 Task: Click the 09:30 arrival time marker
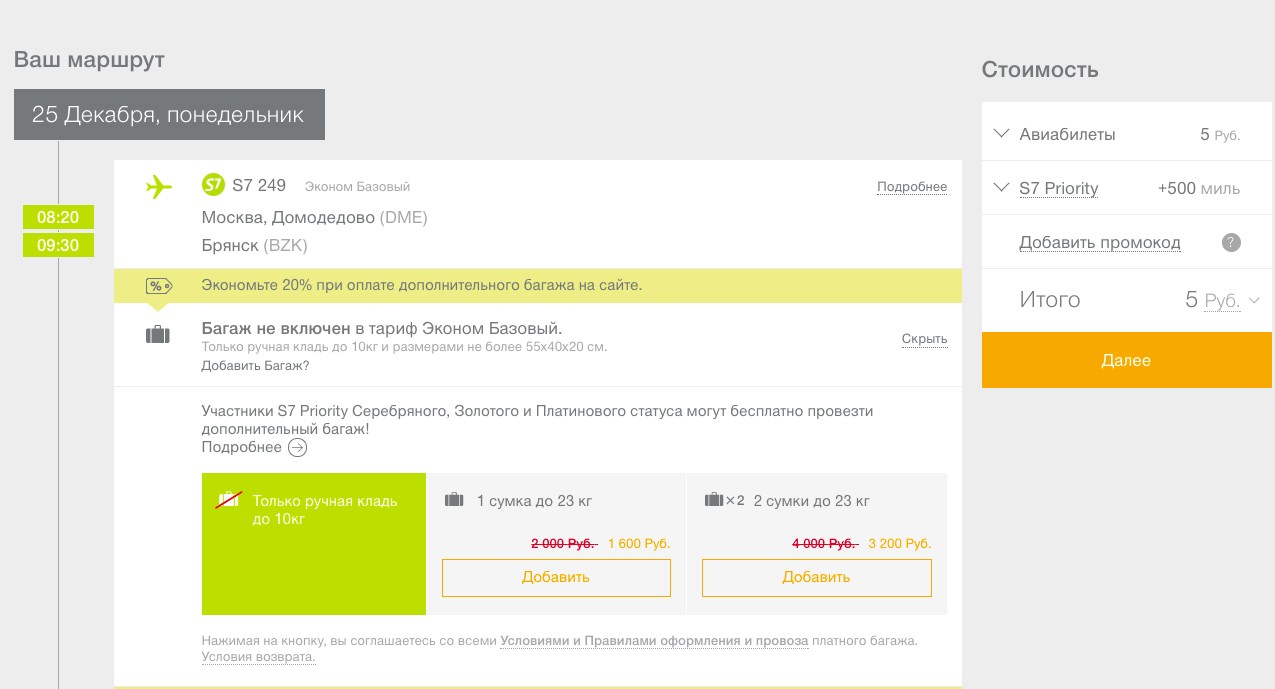[x=58, y=245]
